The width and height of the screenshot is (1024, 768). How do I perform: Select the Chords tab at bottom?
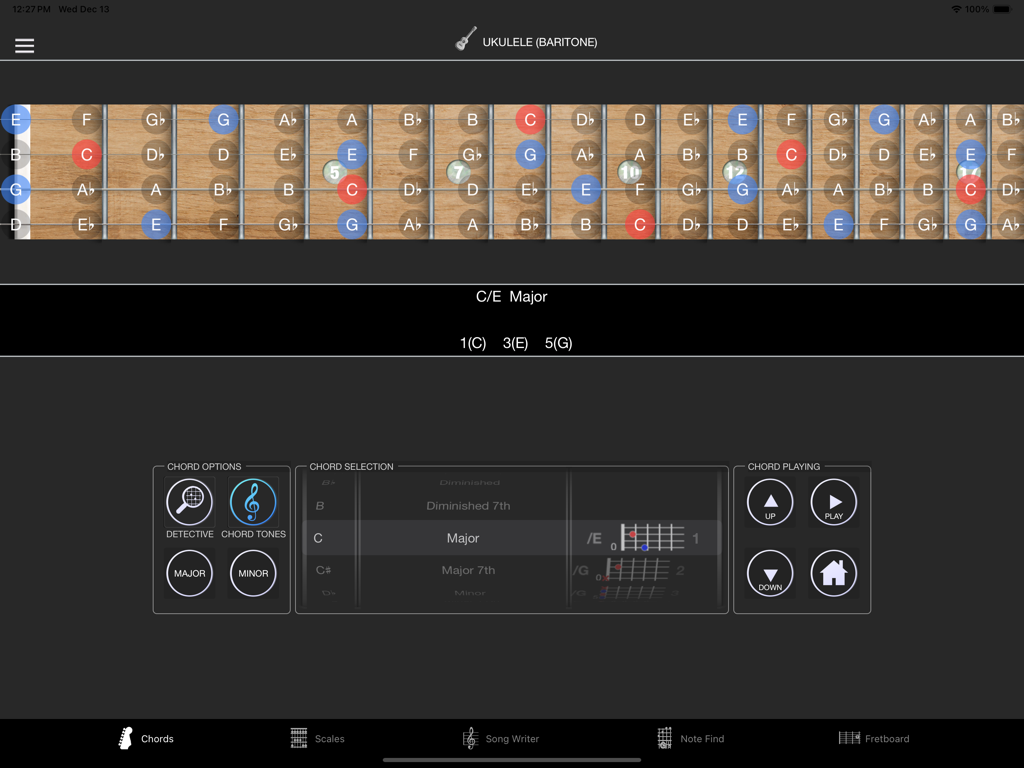pyautogui.click(x=145, y=738)
